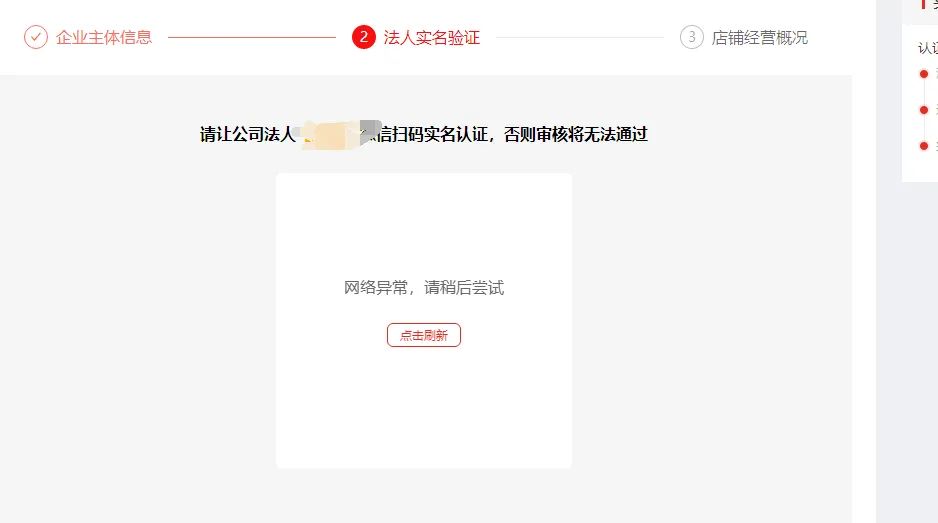
Task: Click the blurred legal person name
Action: [328, 135]
